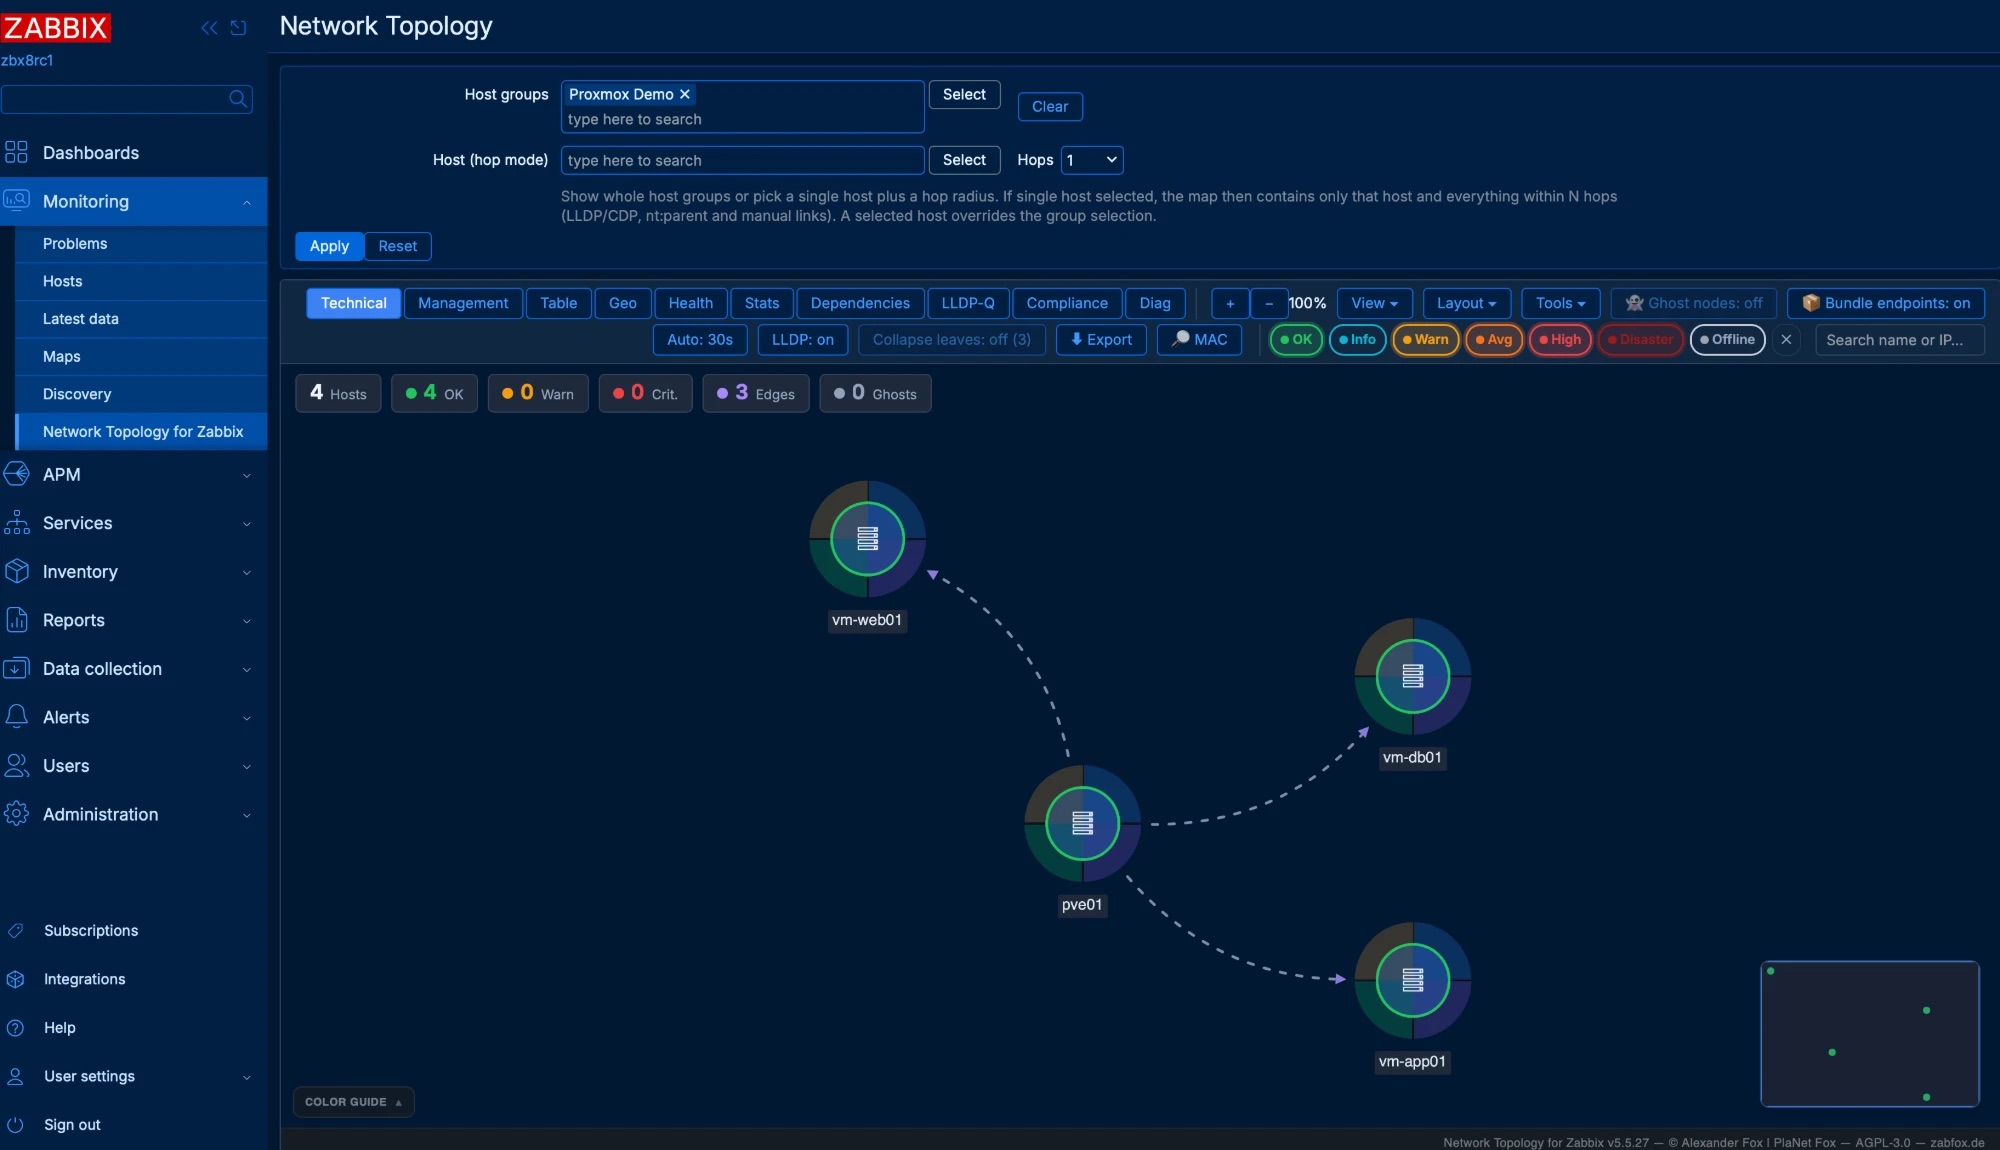
Task: Open Help in sidebar
Action: pos(59,1028)
